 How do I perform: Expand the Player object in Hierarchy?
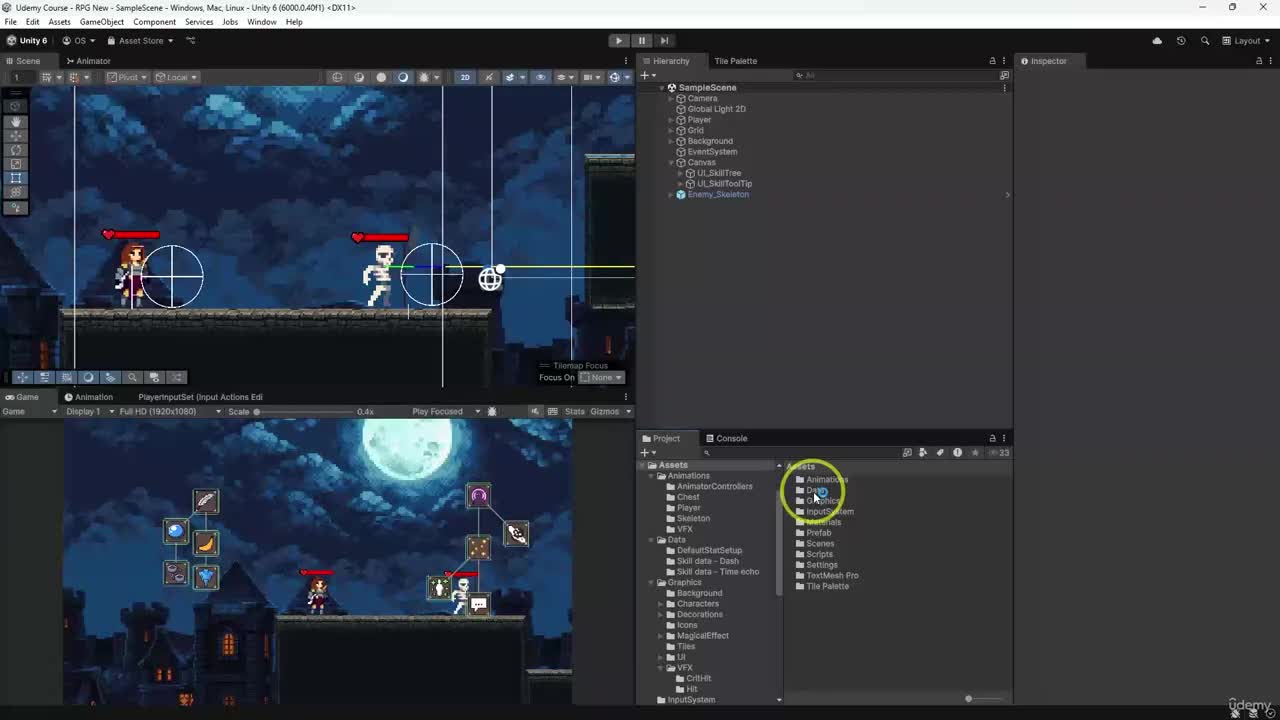pyautogui.click(x=671, y=120)
